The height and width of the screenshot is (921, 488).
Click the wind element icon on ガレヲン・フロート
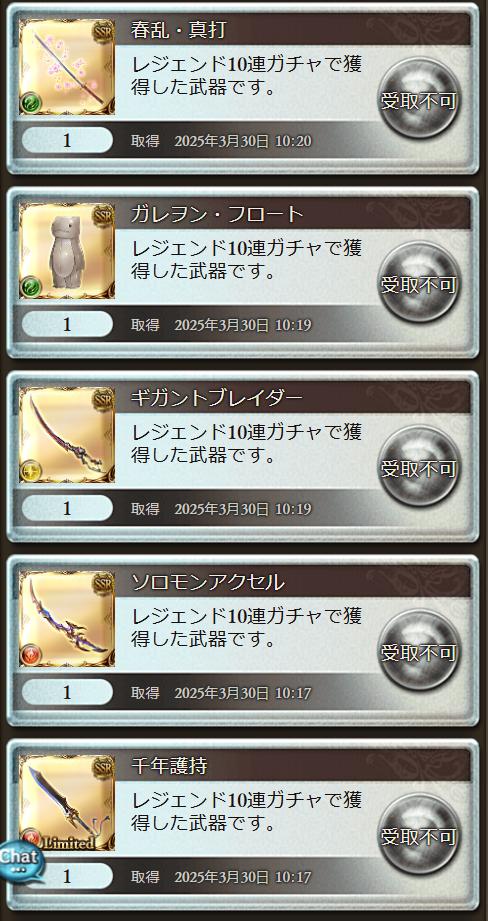click(31, 288)
